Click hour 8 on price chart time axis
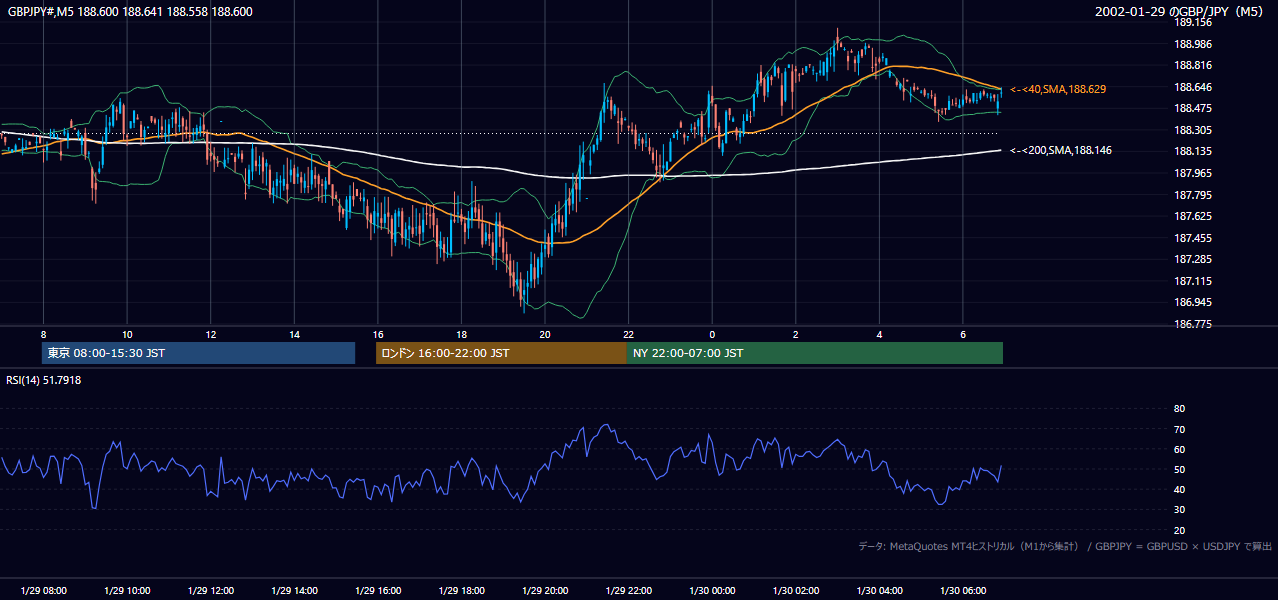The width and height of the screenshot is (1278, 600). [x=43, y=334]
